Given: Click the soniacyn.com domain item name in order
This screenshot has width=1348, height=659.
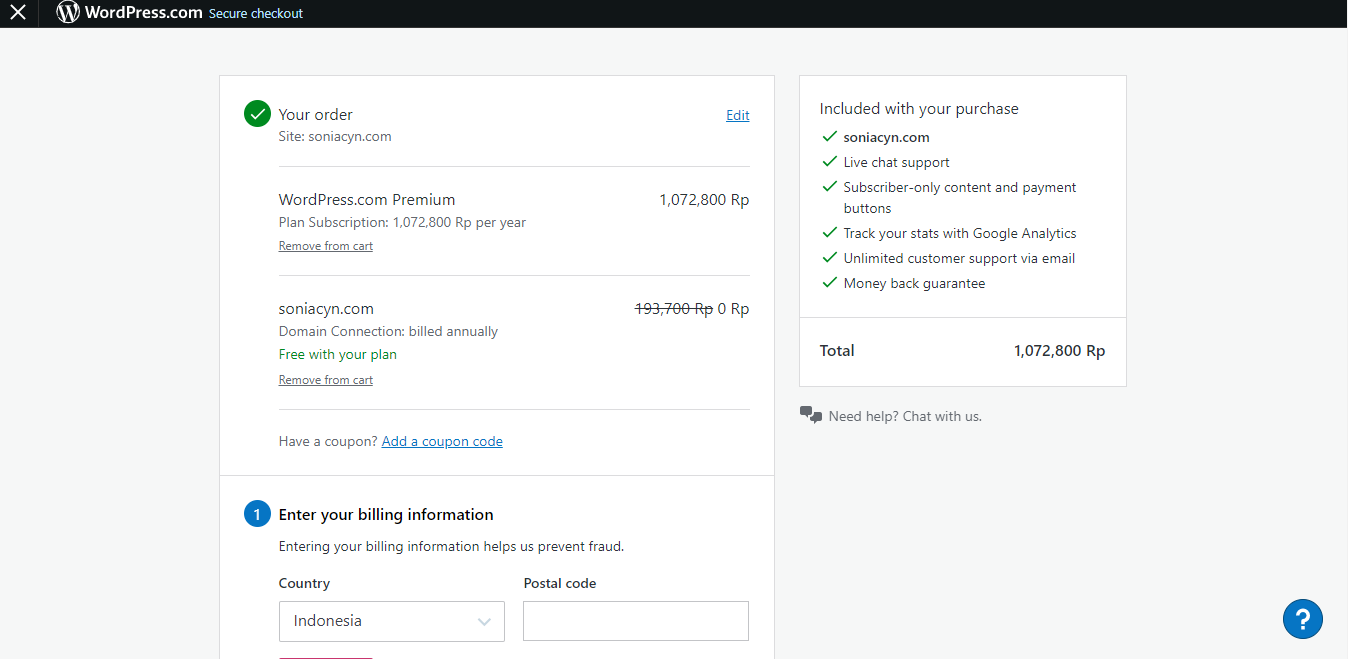Looking at the screenshot, I should [326, 309].
